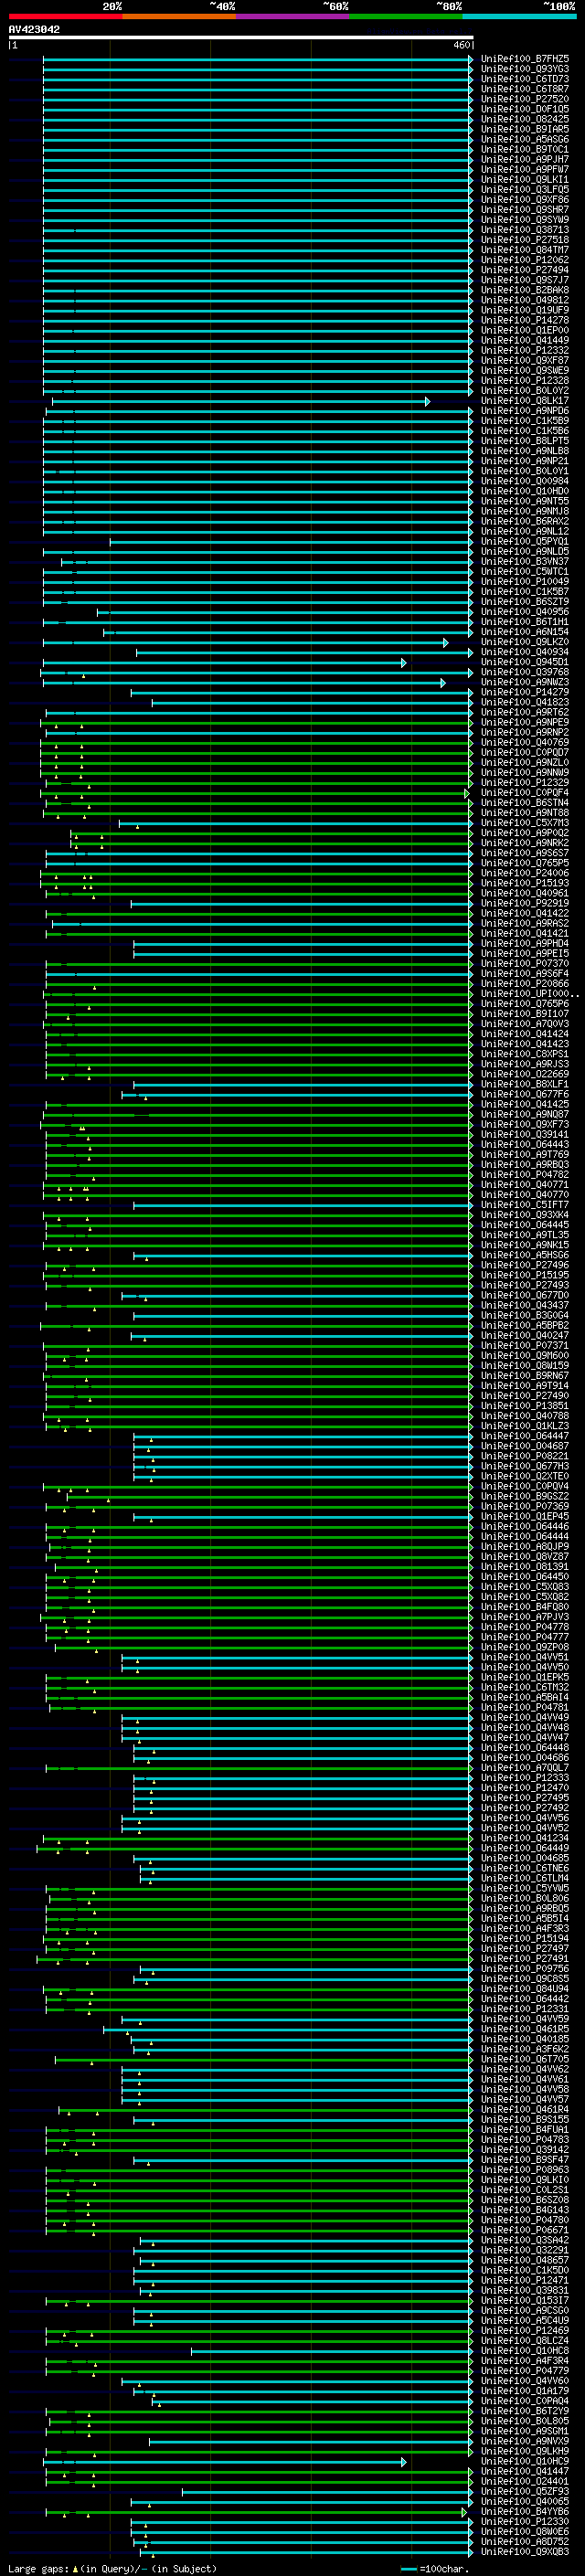Open the UniRef100_P27520 hit

pyautogui.click(x=525, y=99)
